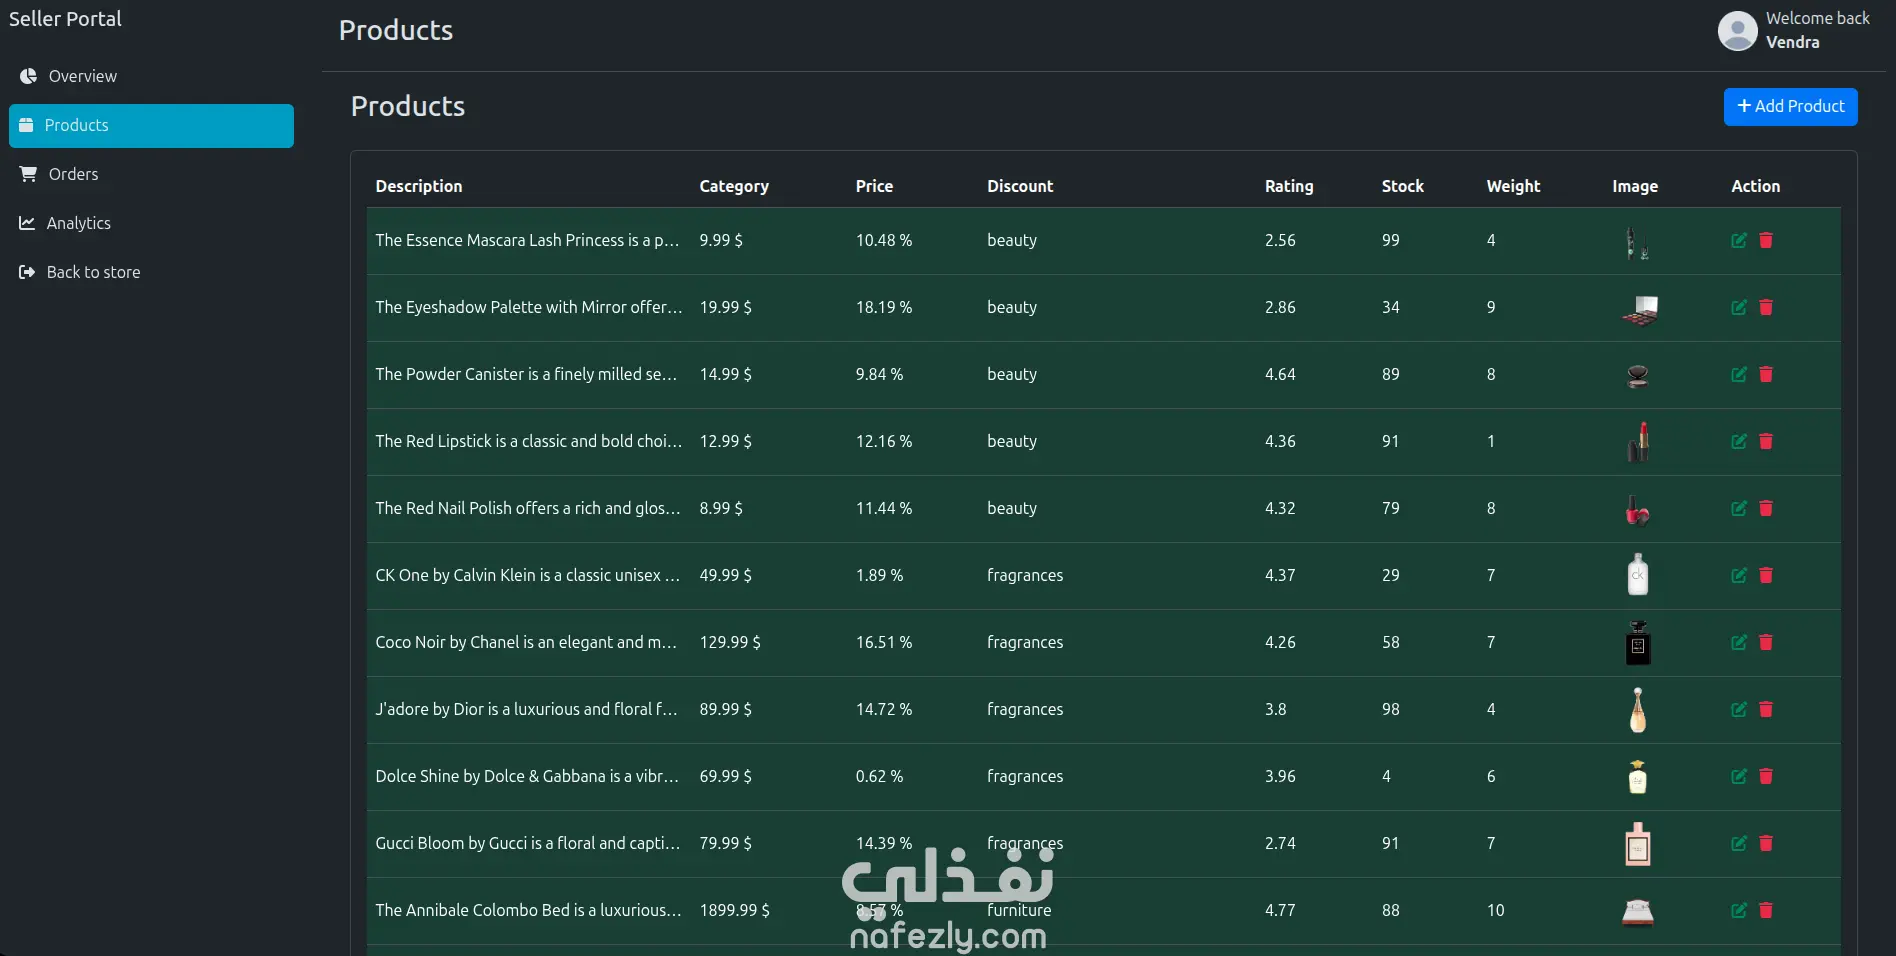The image size is (1896, 956).
Task: Edit the Essence Mascara Lash Princess product
Action: pyautogui.click(x=1739, y=240)
